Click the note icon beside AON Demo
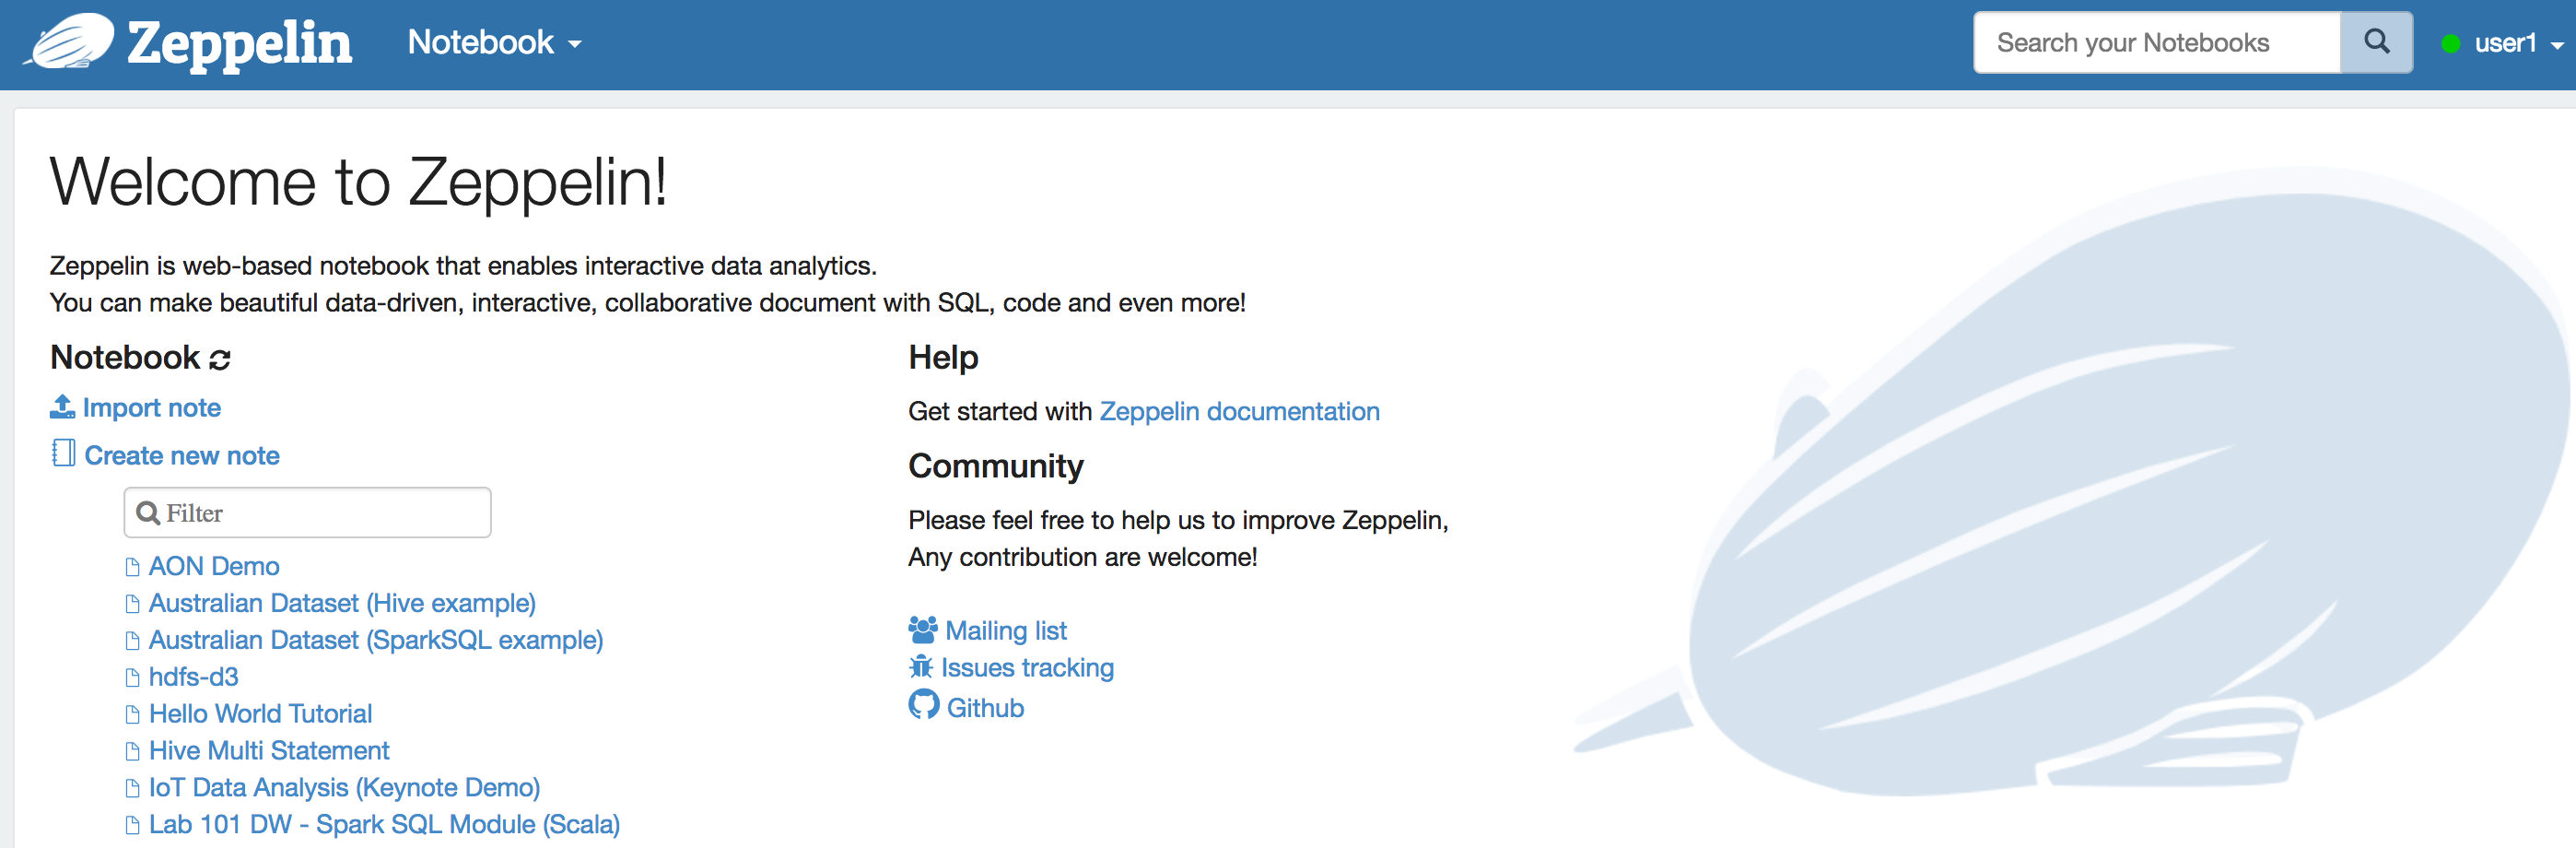2576x848 pixels. 134,566
